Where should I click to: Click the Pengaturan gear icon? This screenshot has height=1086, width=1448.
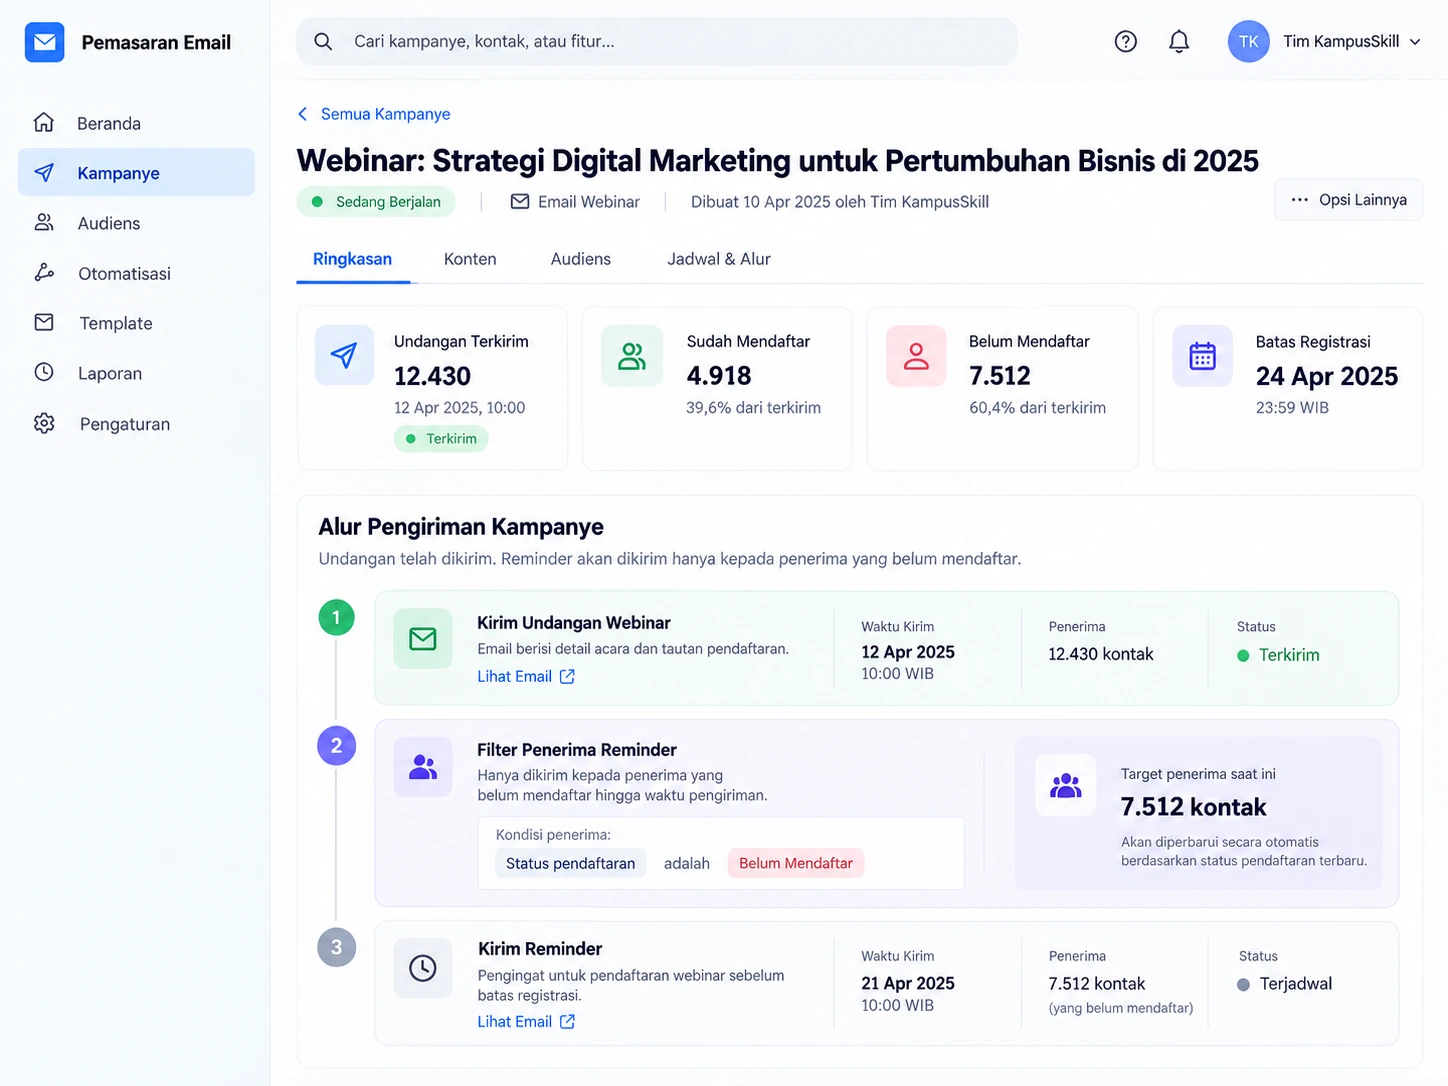coord(44,423)
